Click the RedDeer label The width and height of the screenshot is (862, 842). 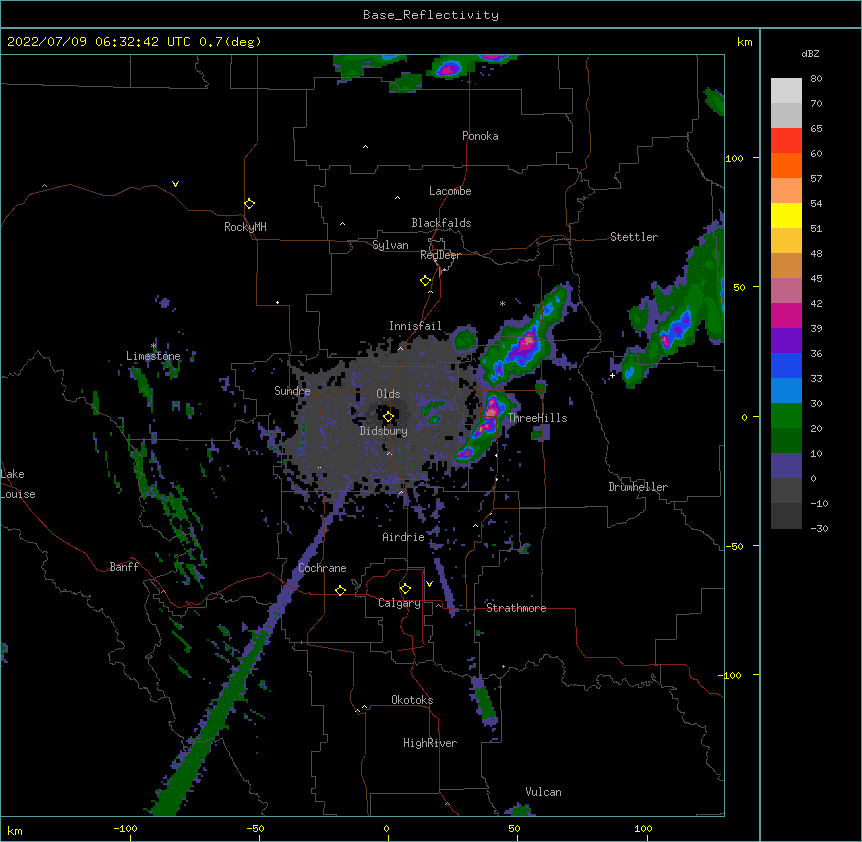pos(440,255)
